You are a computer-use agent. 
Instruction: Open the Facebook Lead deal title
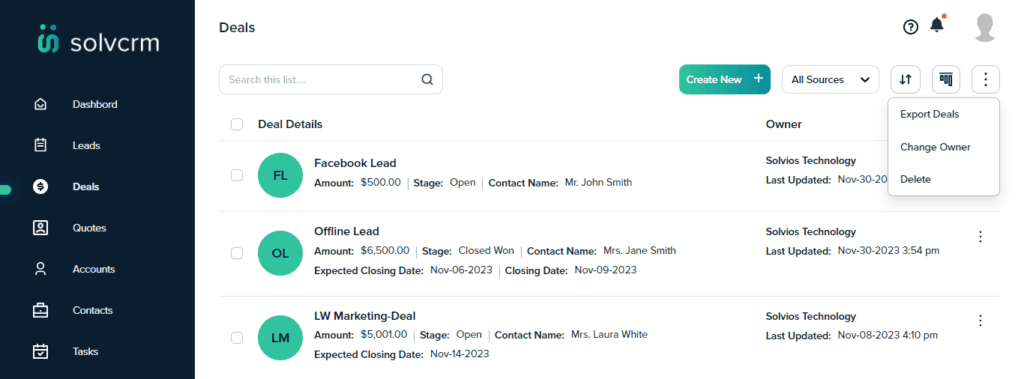pyautogui.click(x=355, y=163)
